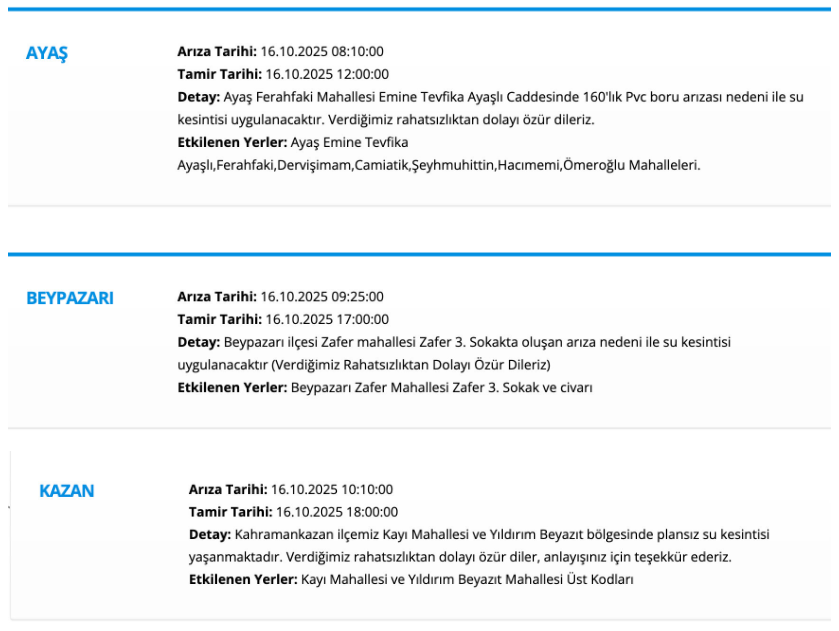Image resolution: width=839 pixels, height=631 pixels.
Task: Click the Ayaş affected neighborhoods list text
Action: click(x=438, y=165)
